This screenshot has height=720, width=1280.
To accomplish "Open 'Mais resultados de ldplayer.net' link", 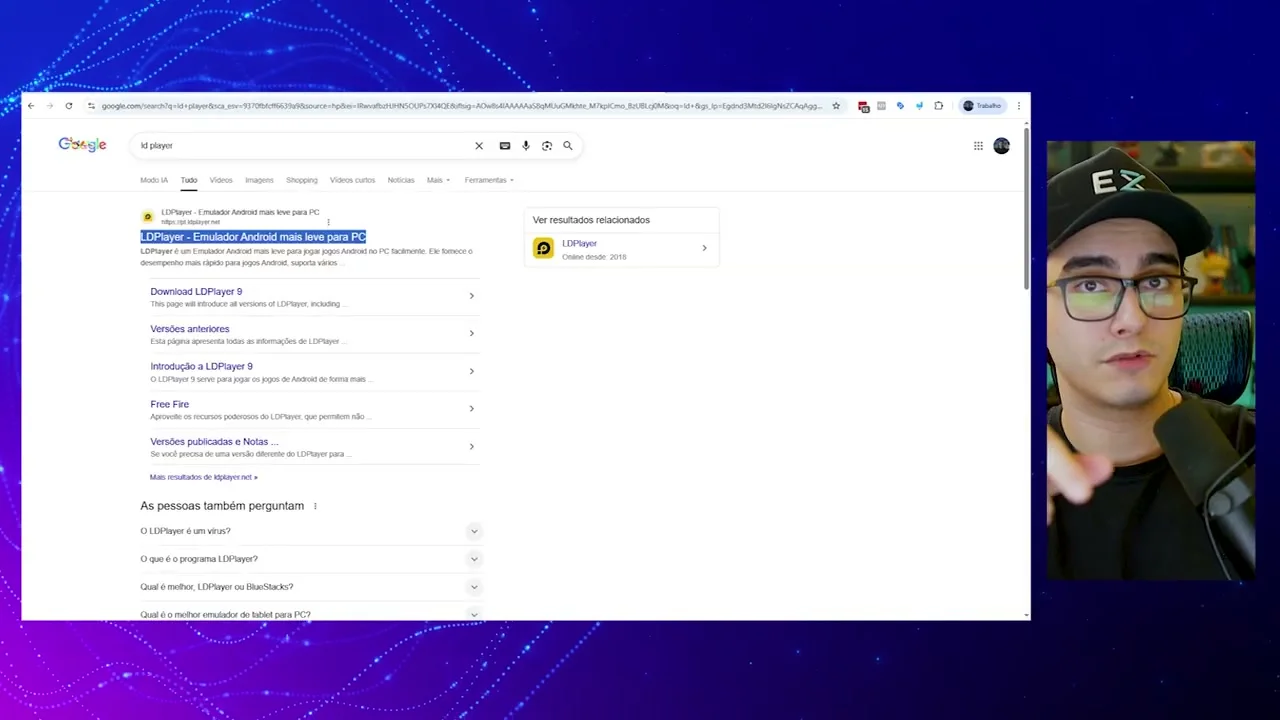I will tap(204, 477).
